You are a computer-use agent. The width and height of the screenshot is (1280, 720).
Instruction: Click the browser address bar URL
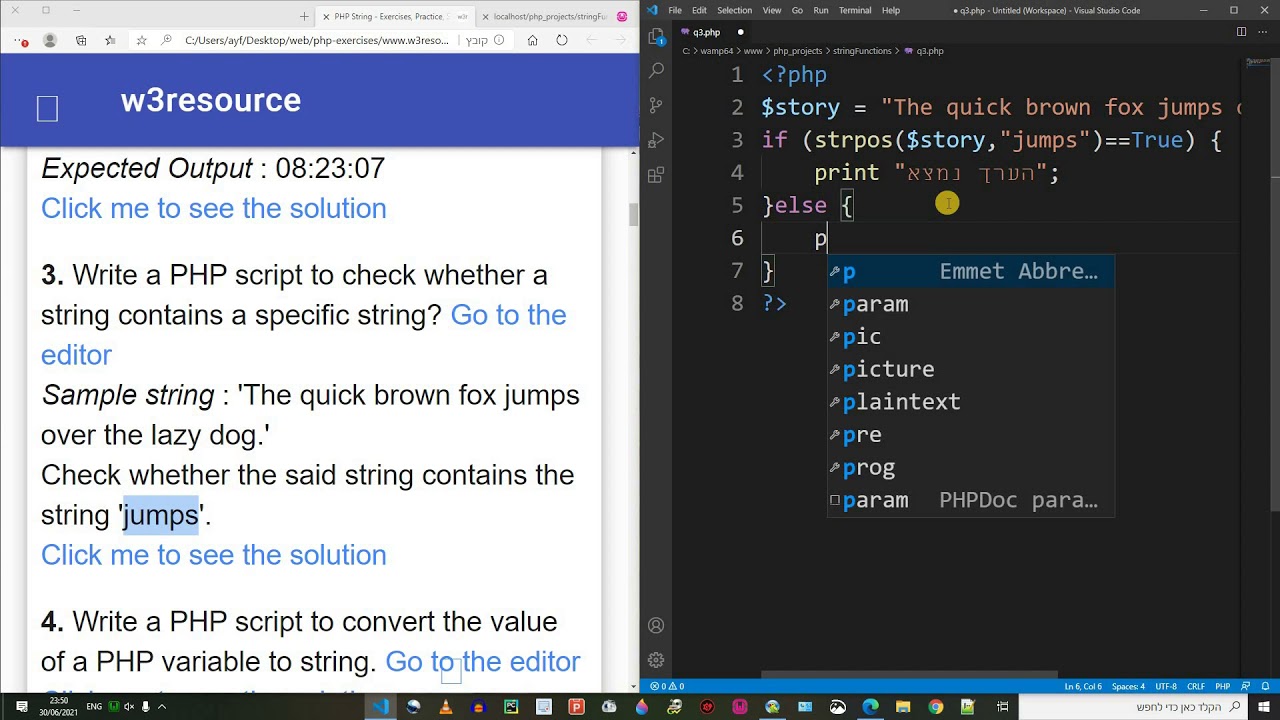tap(317, 41)
